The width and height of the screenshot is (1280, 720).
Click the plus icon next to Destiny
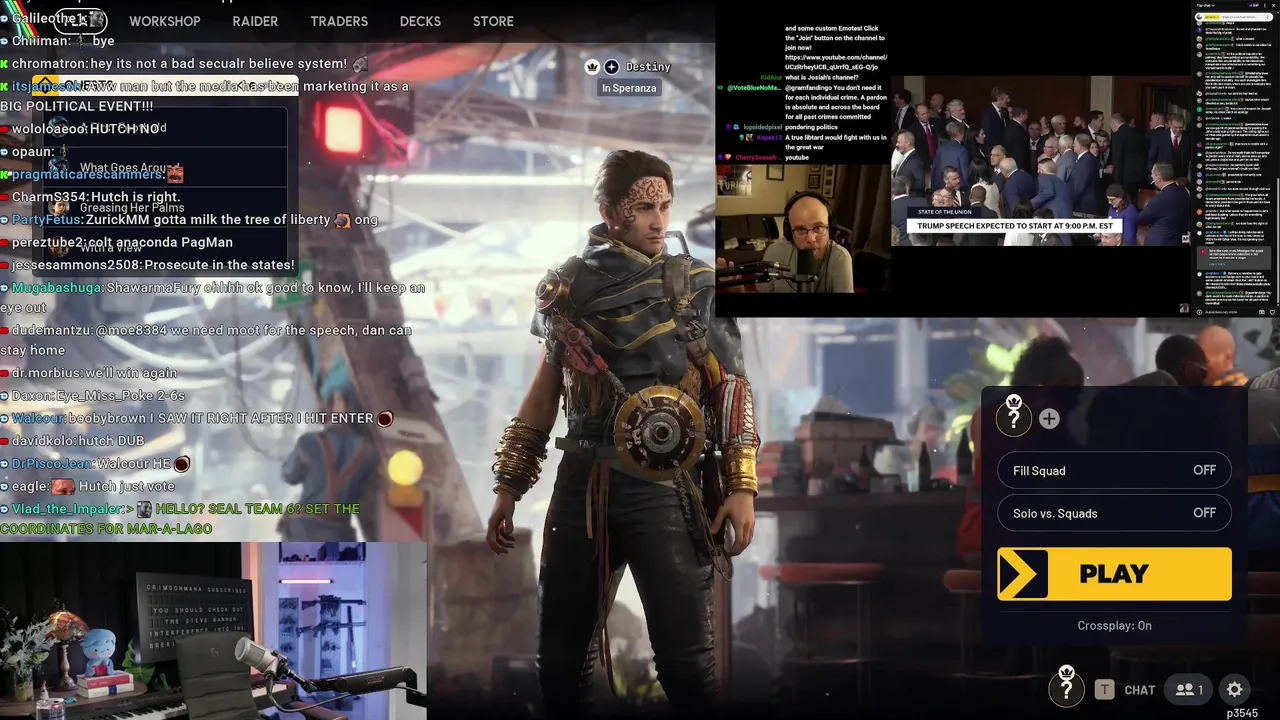611,67
